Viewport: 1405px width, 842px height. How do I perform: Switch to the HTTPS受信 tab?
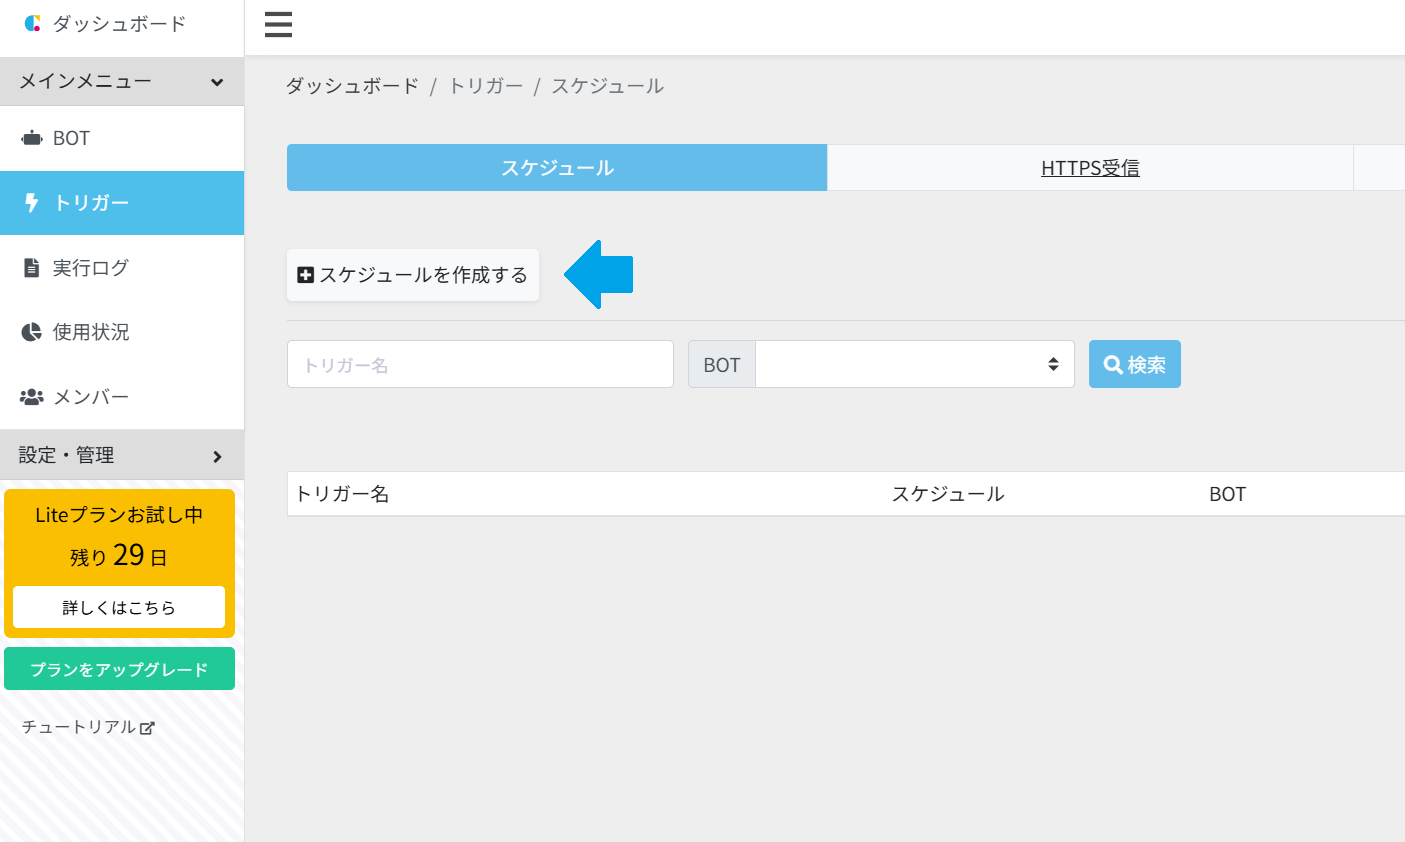tap(1090, 167)
